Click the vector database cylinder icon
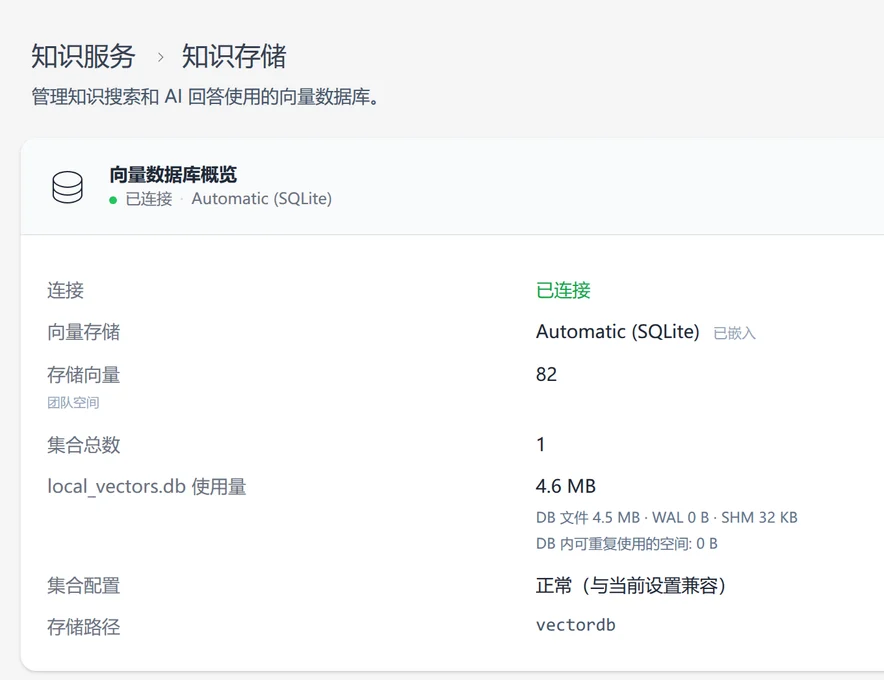The width and height of the screenshot is (884, 680). [x=68, y=187]
